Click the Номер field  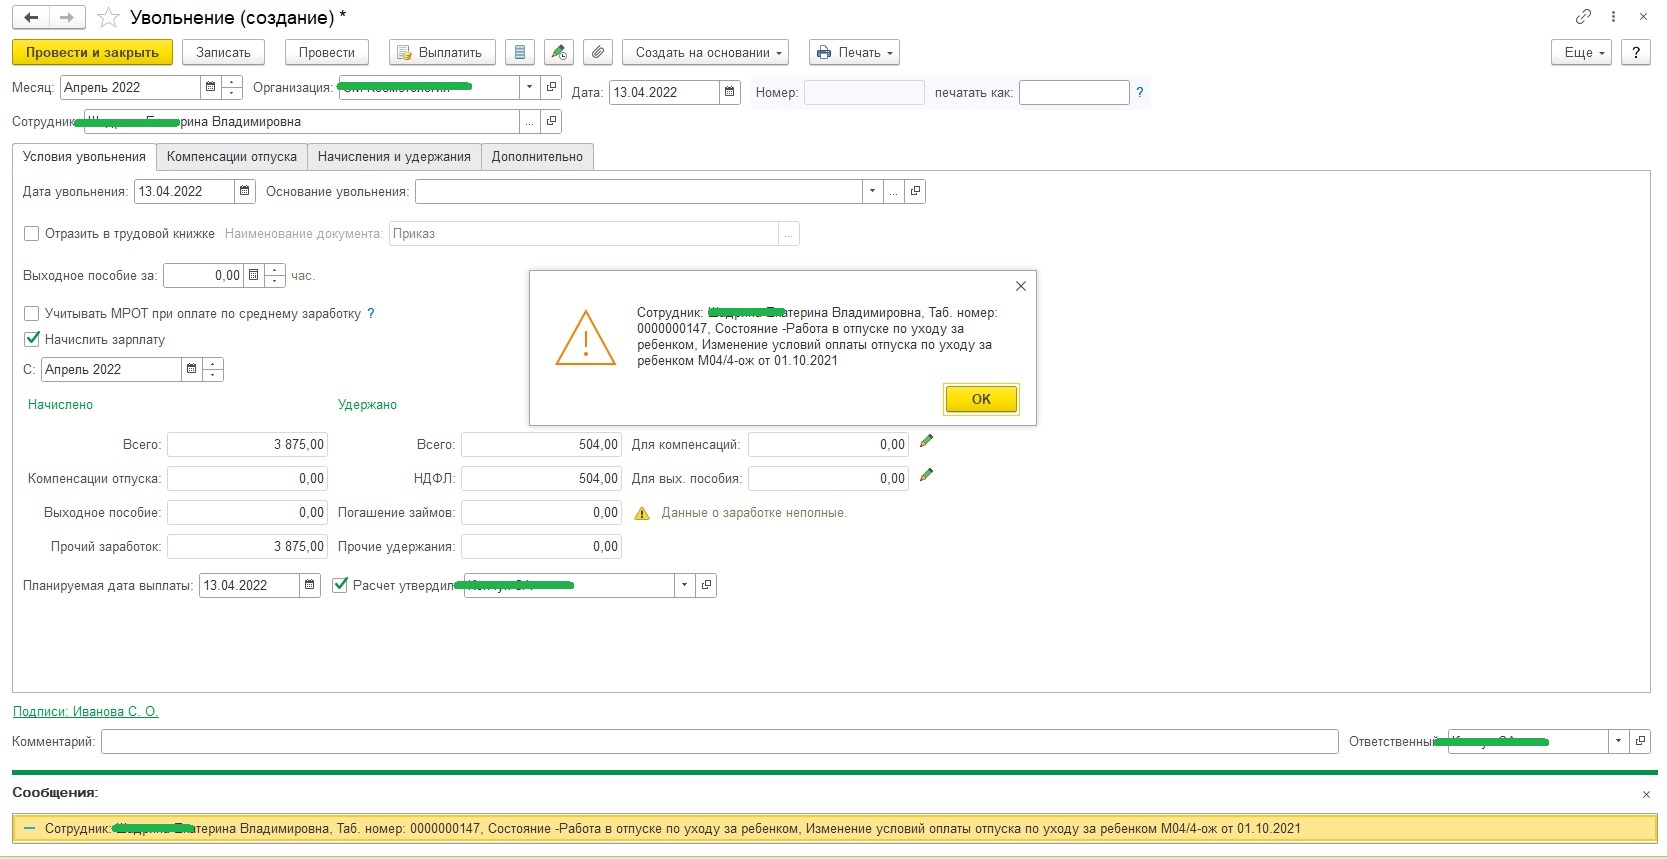[x=864, y=92]
